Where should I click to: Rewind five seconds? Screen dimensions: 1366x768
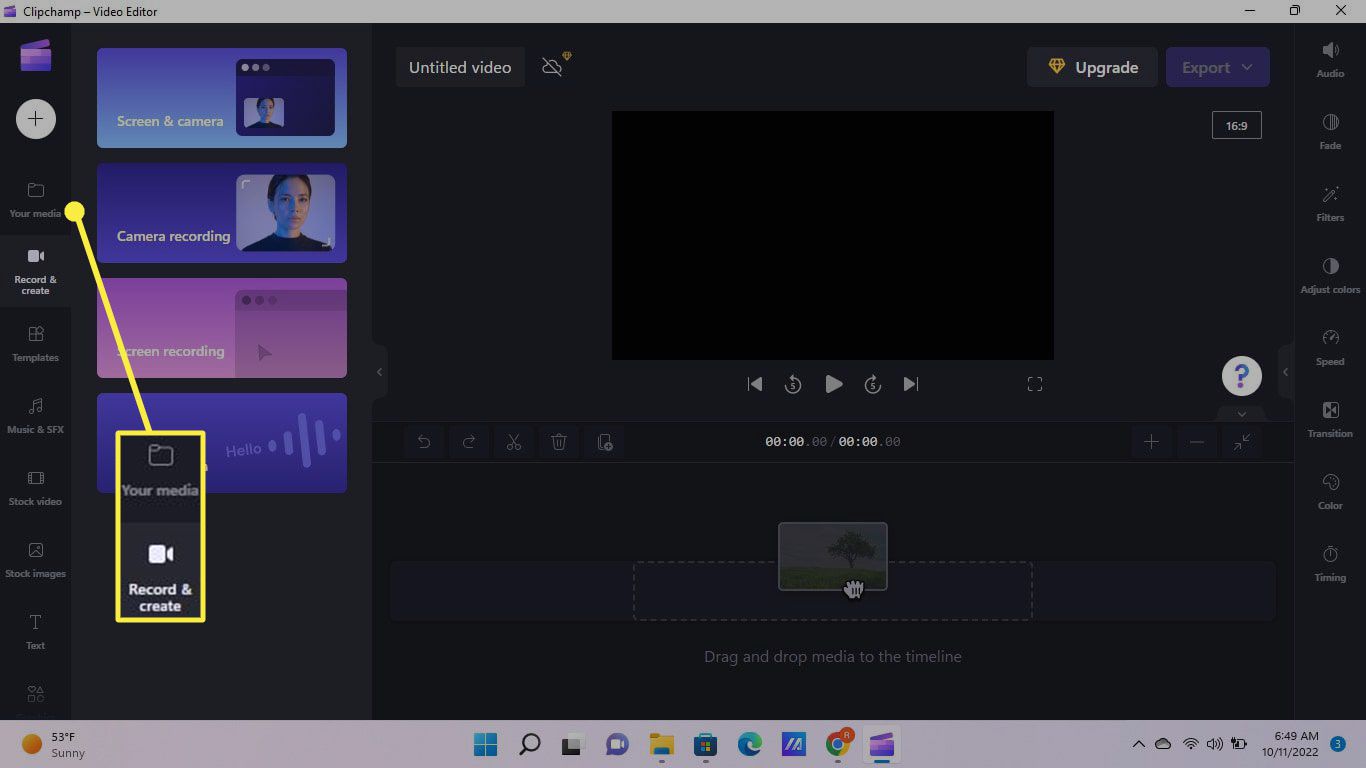point(793,384)
